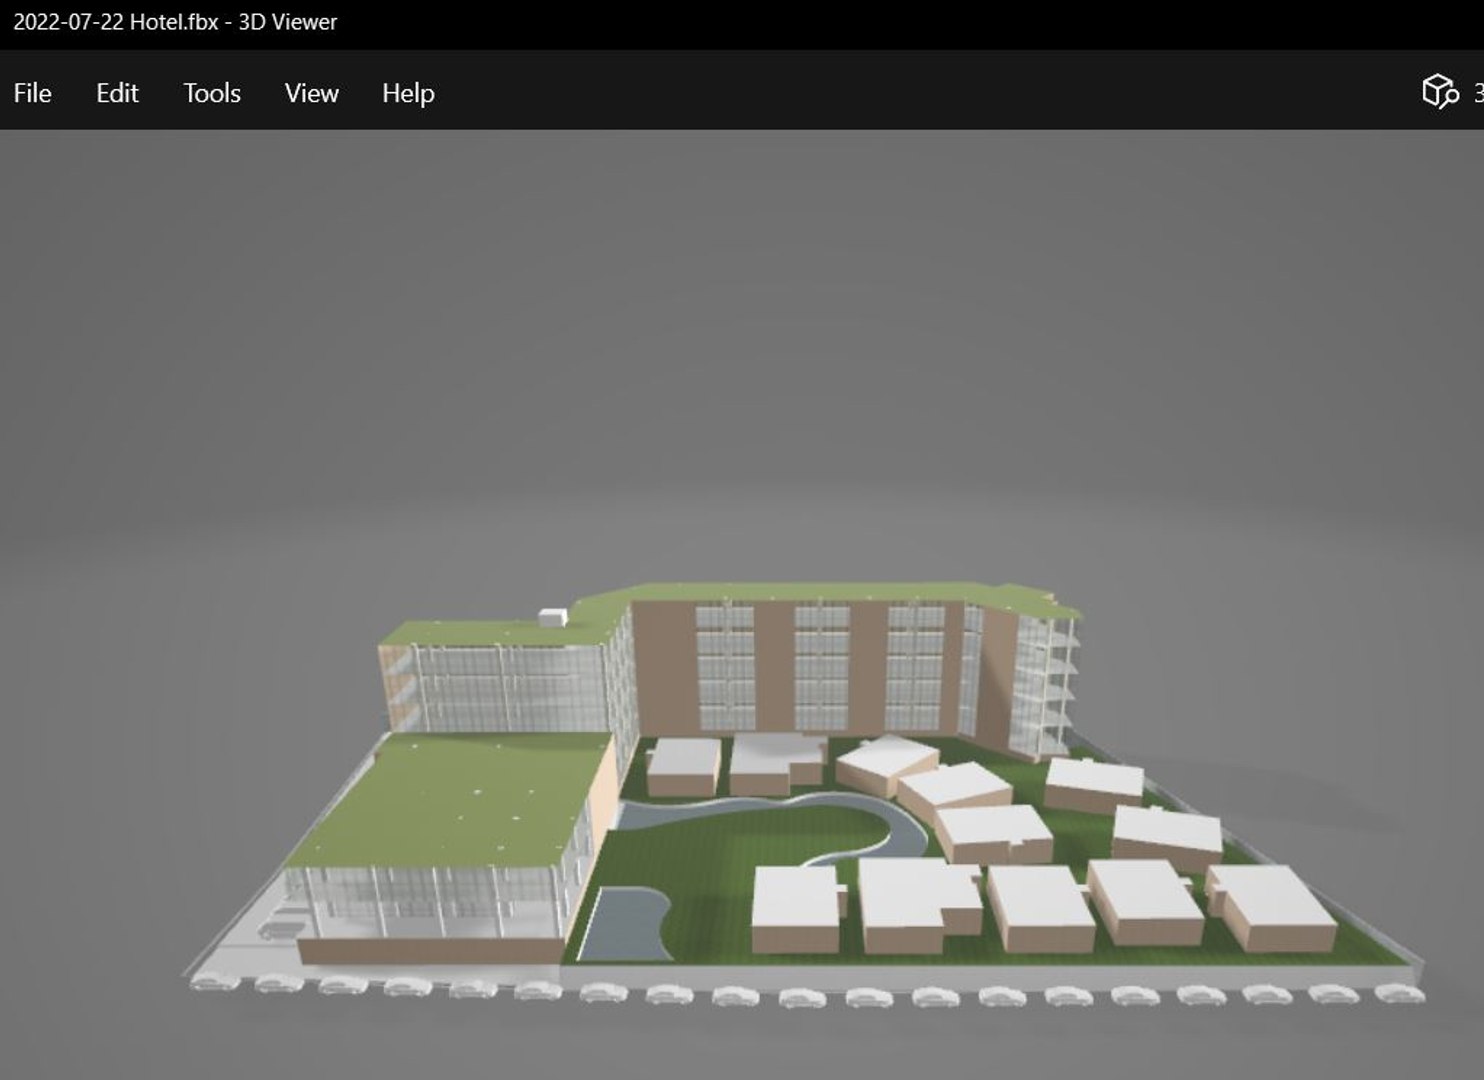
Task: Open the File menu
Action: [x=32, y=93]
